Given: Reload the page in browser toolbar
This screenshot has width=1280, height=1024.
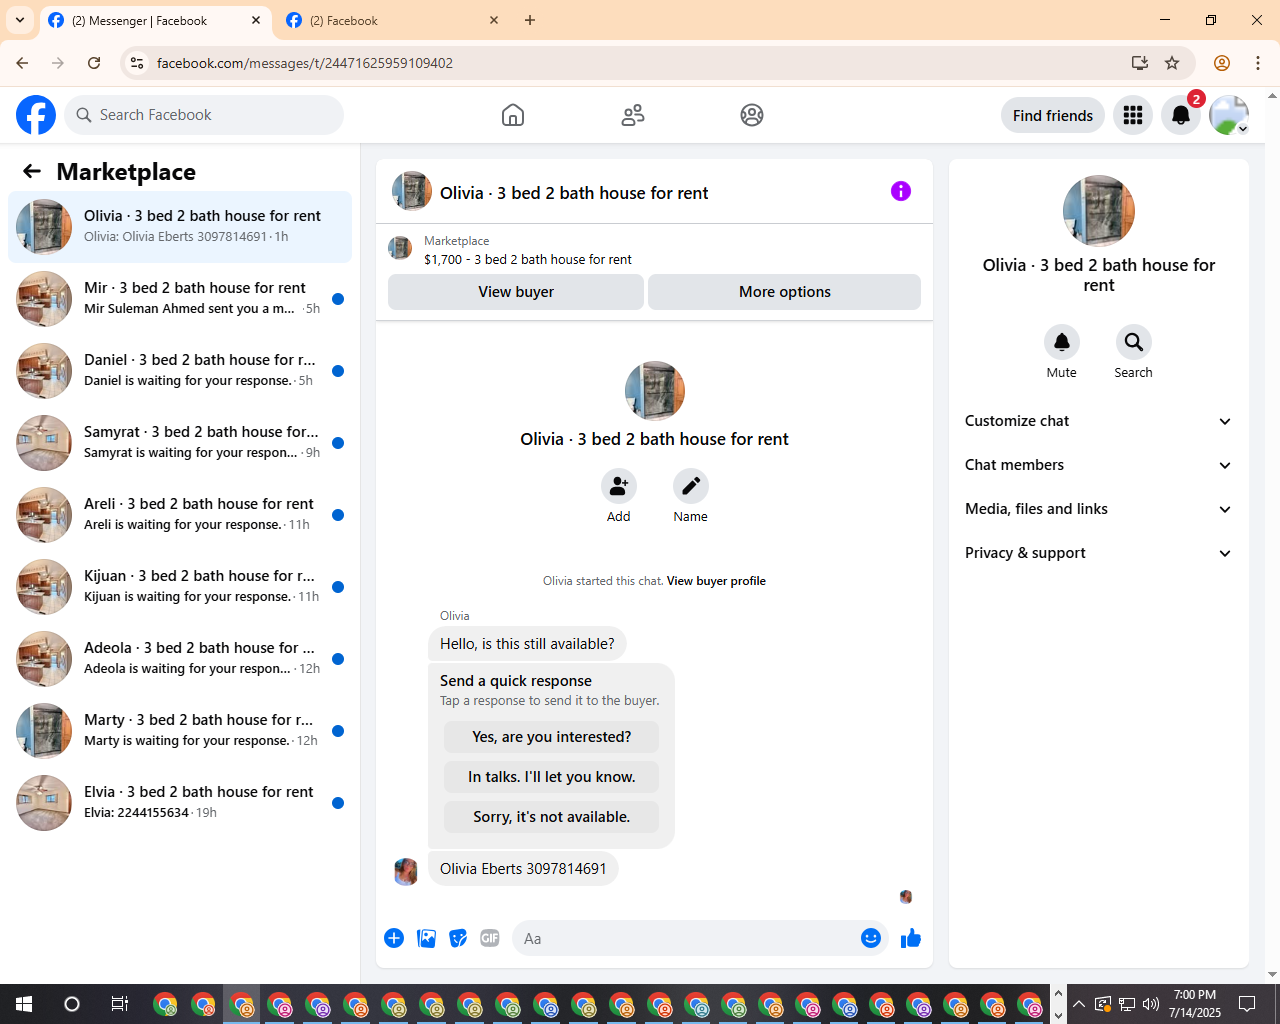Looking at the screenshot, I should 94,63.
